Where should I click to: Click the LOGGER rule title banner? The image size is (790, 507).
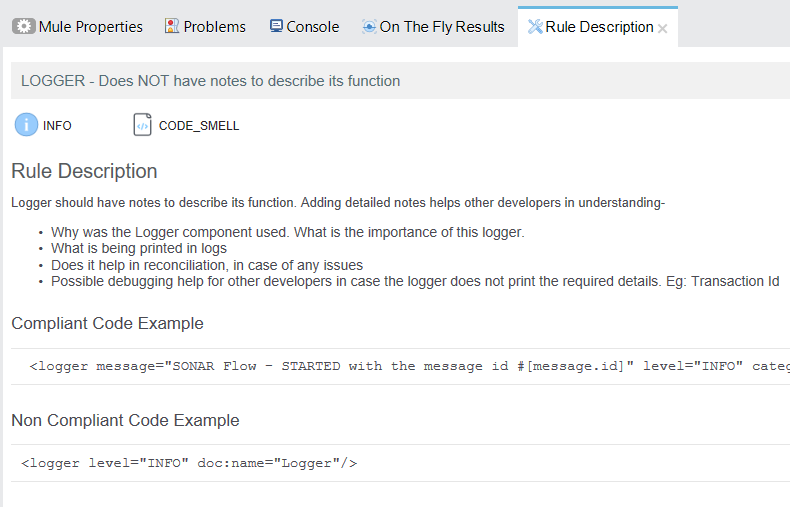coord(400,81)
